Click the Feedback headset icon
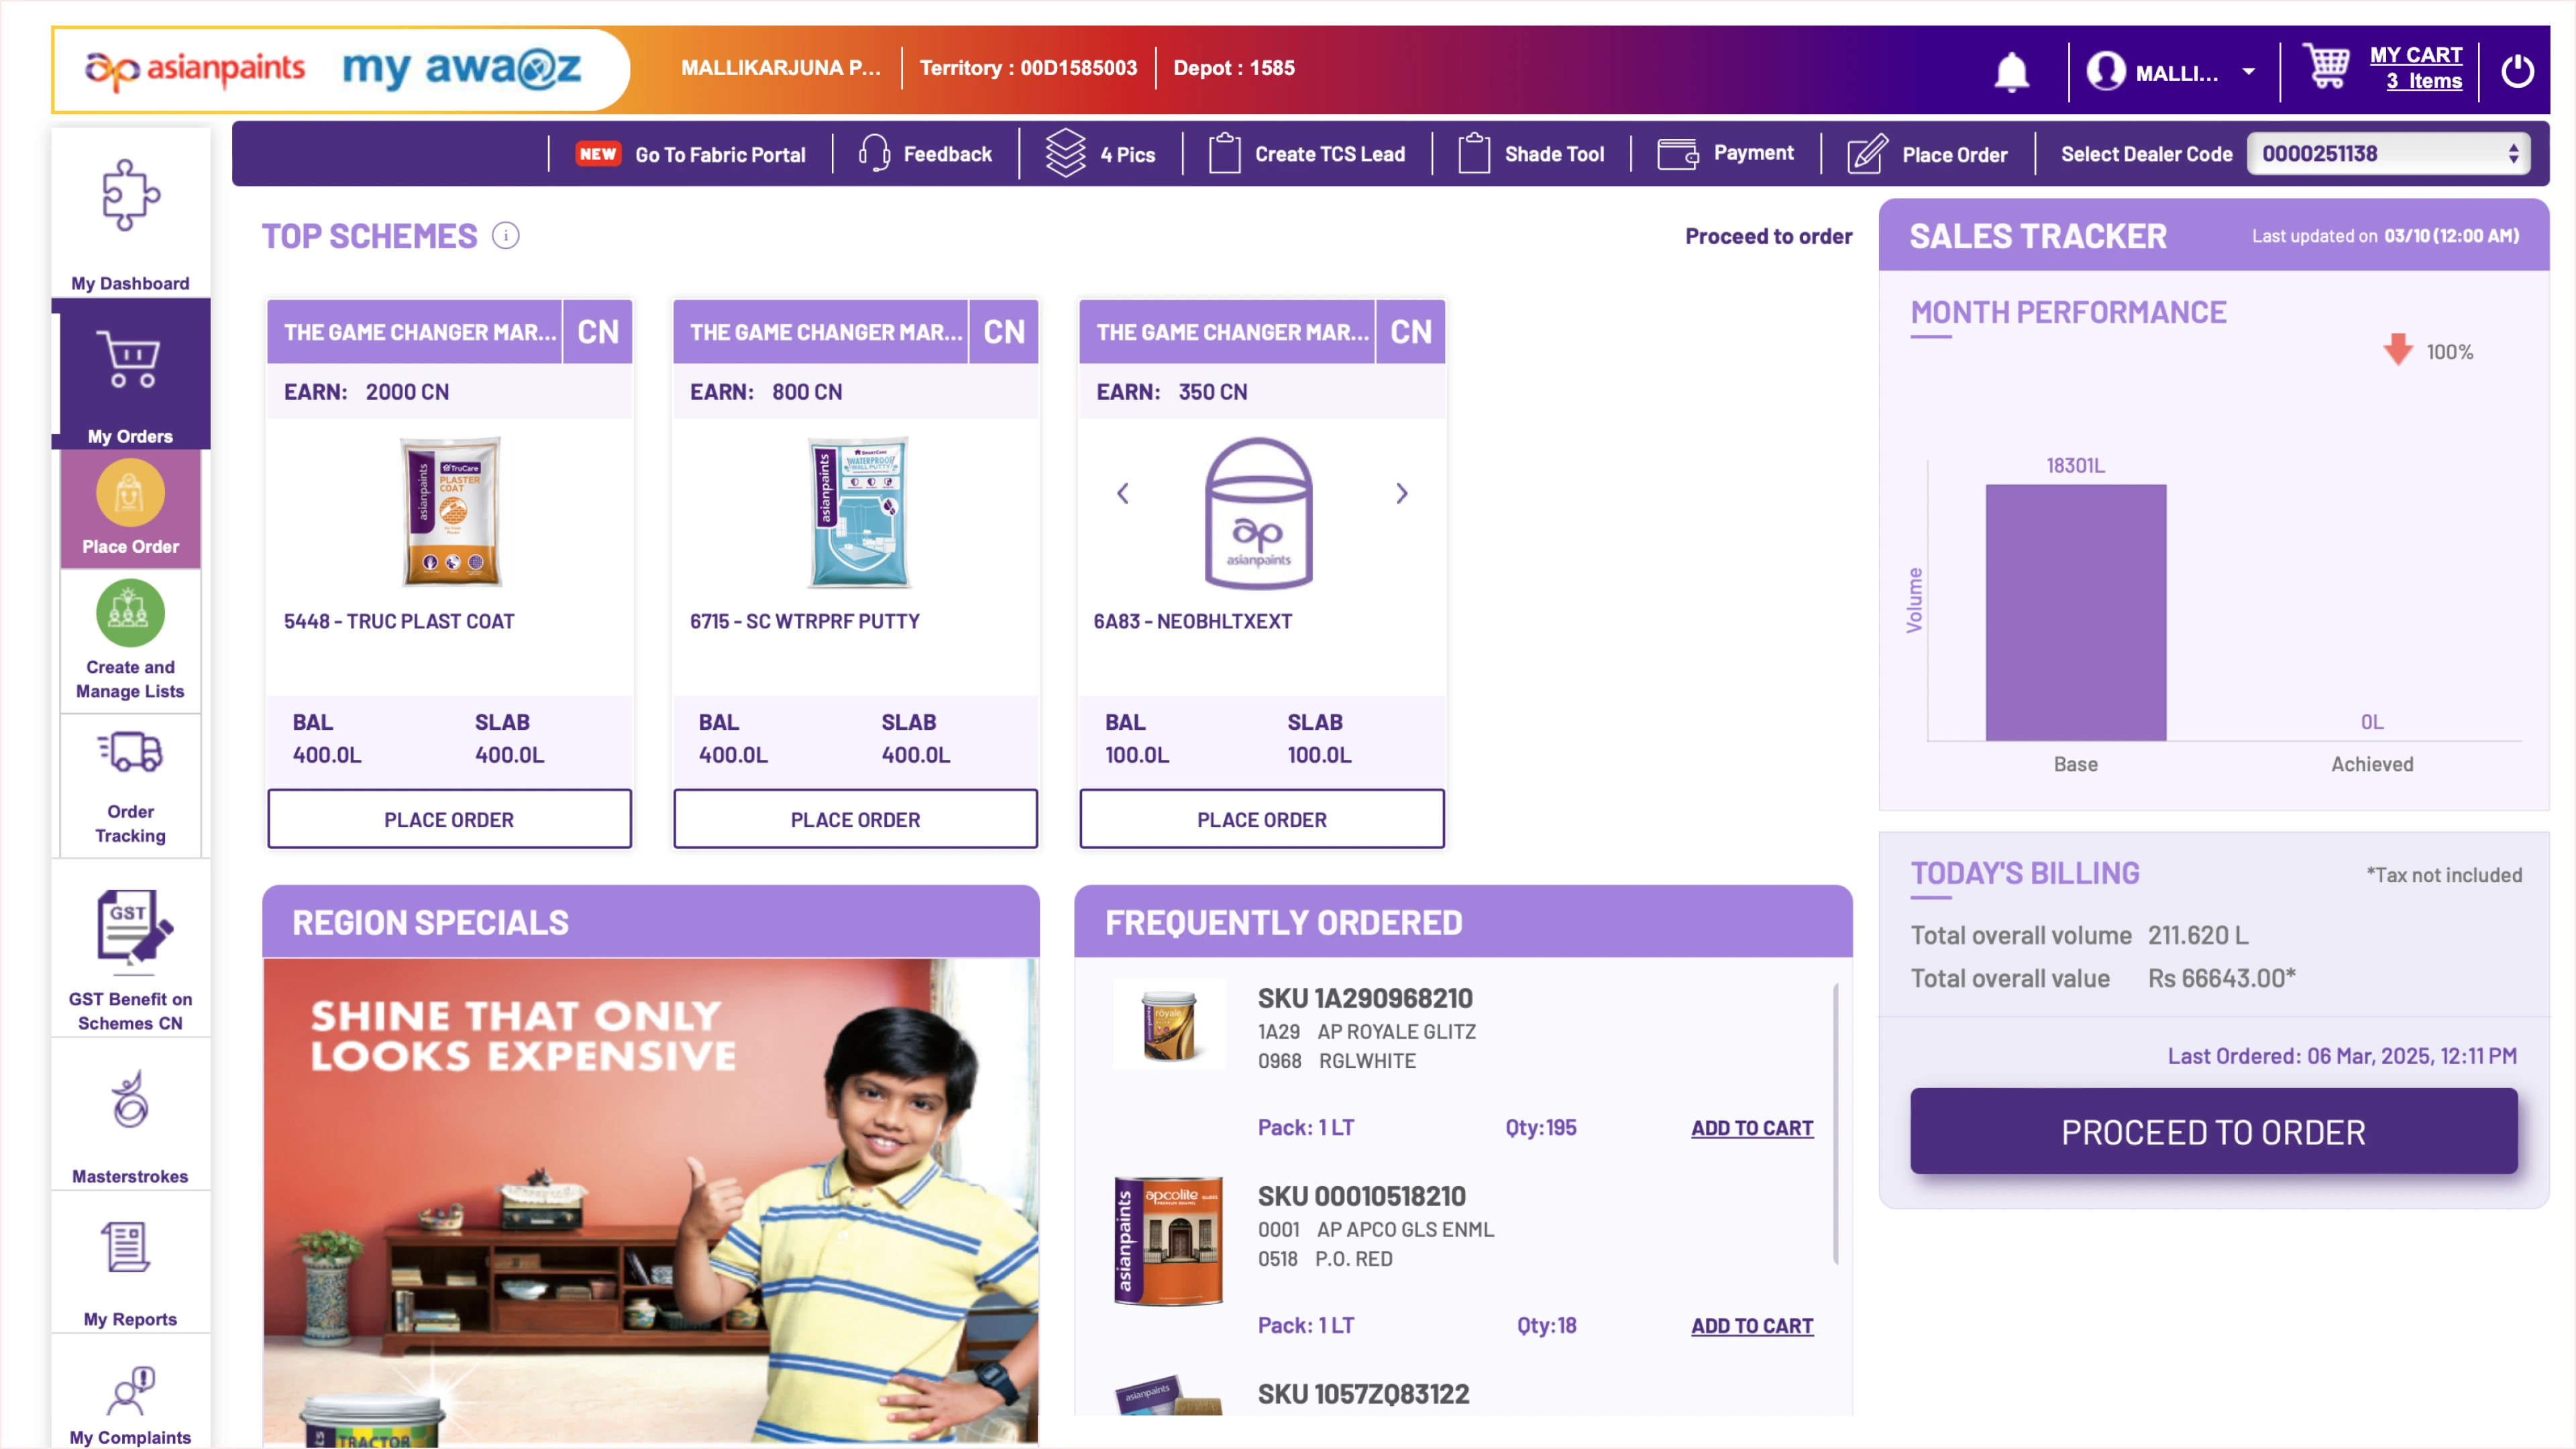2576x1449 pixels. [874, 154]
